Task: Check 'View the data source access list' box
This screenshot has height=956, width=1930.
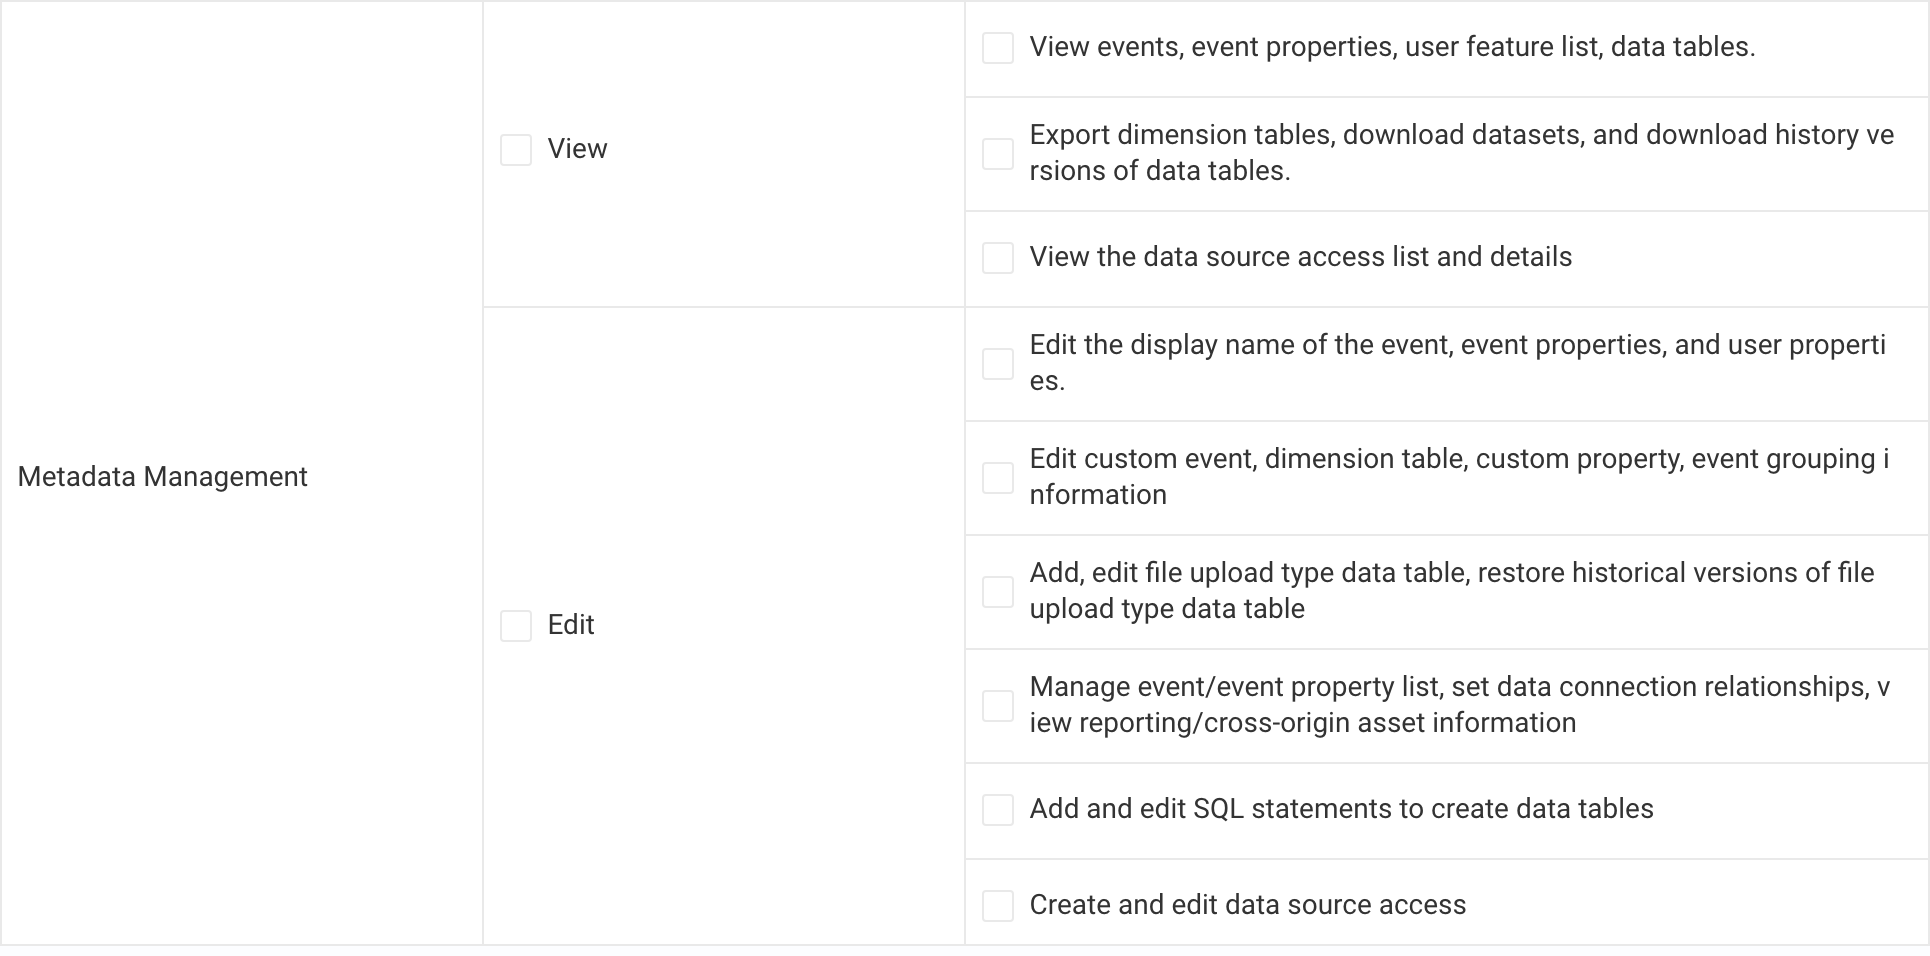Action: click(998, 258)
